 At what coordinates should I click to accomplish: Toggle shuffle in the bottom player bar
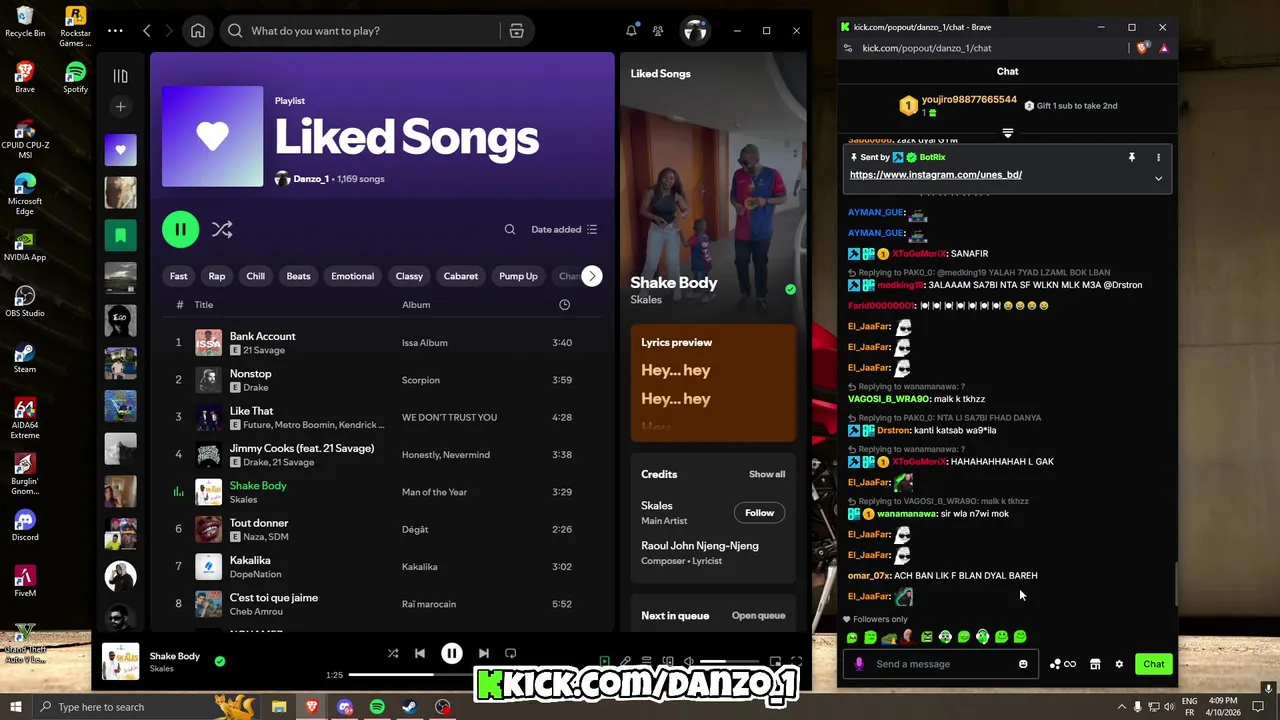pyautogui.click(x=393, y=653)
